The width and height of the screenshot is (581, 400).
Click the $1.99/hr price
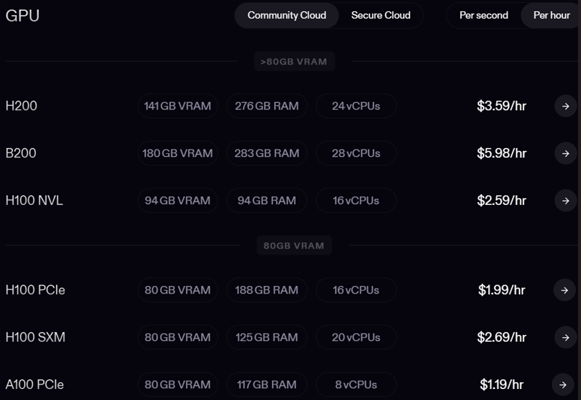coord(501,290)
